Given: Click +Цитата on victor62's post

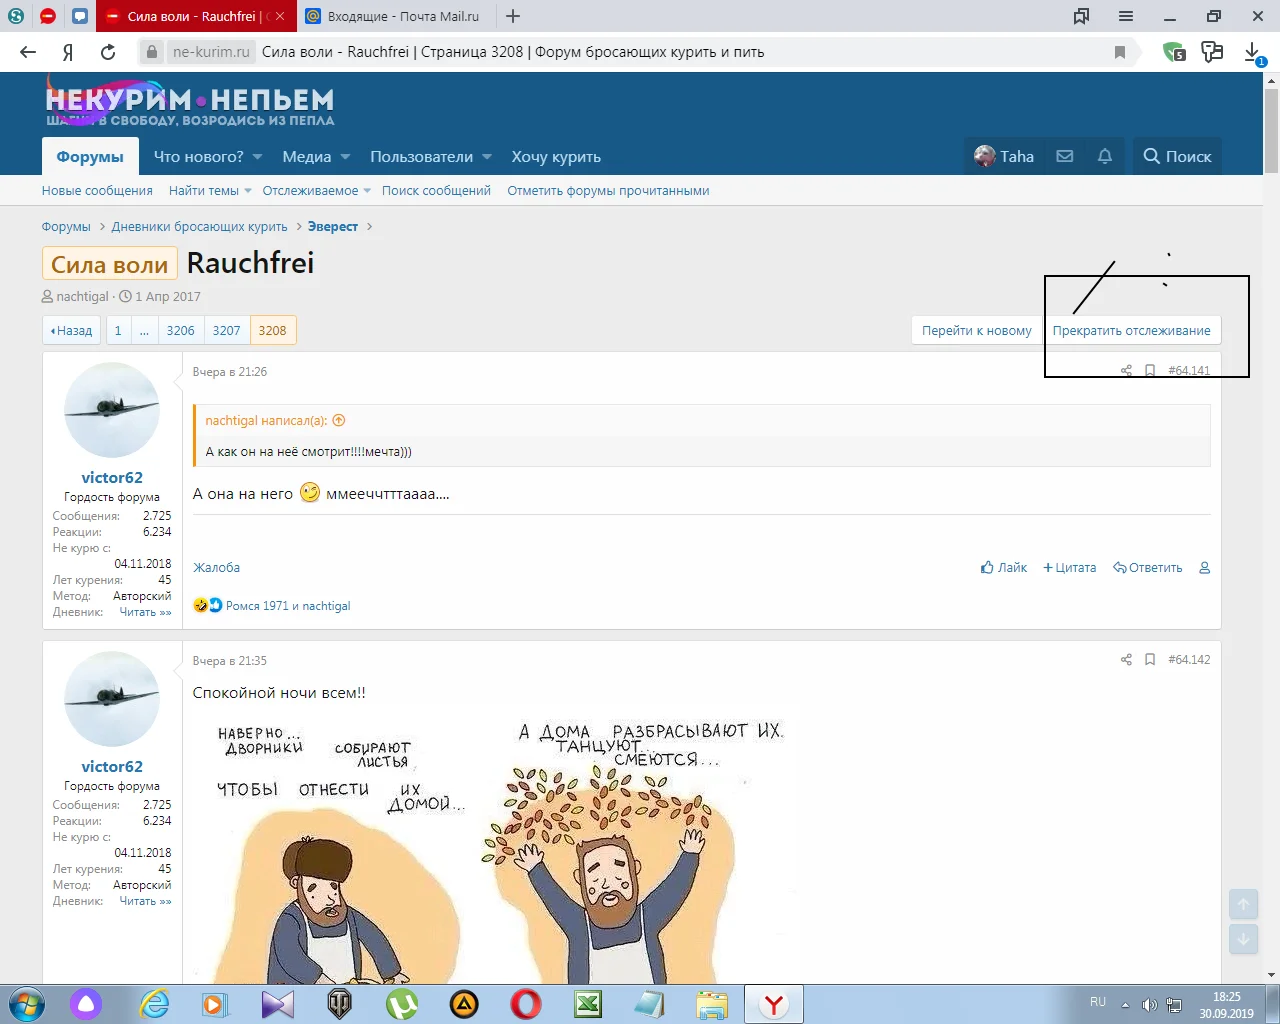Looking at the screenshot, I should click(x=1069, y=568).
